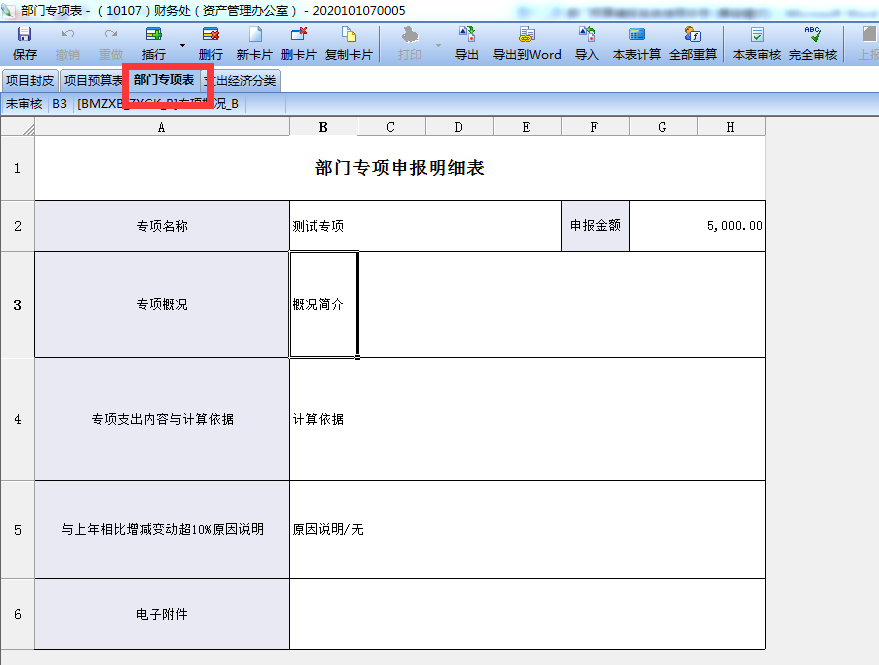
Task: Open the 项目预算表 tab
Action: tap(92, 81)
